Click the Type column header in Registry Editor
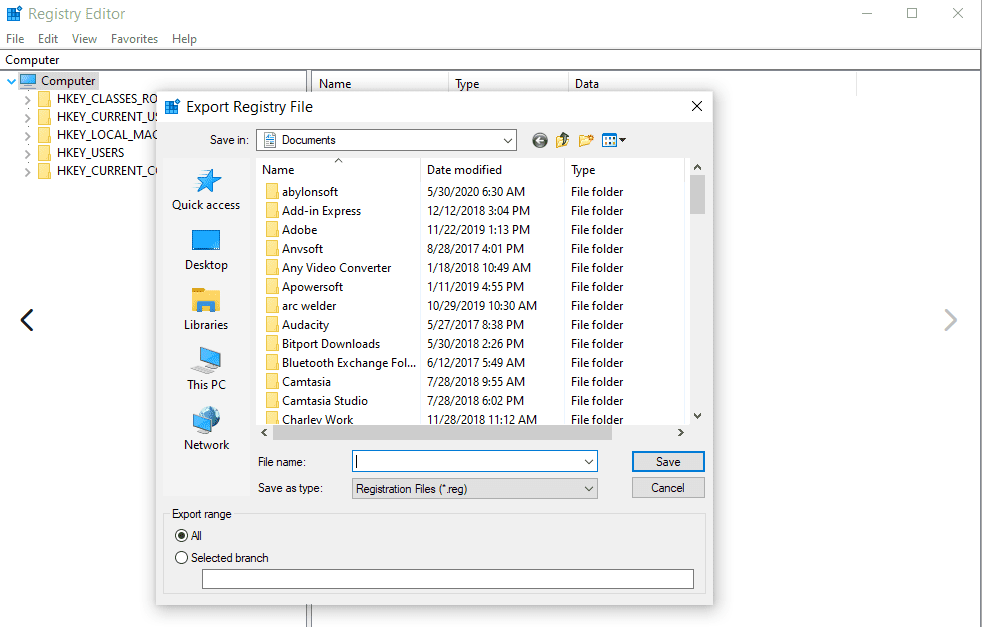Viewport: 982px width, 627px height. click(509, 84)
